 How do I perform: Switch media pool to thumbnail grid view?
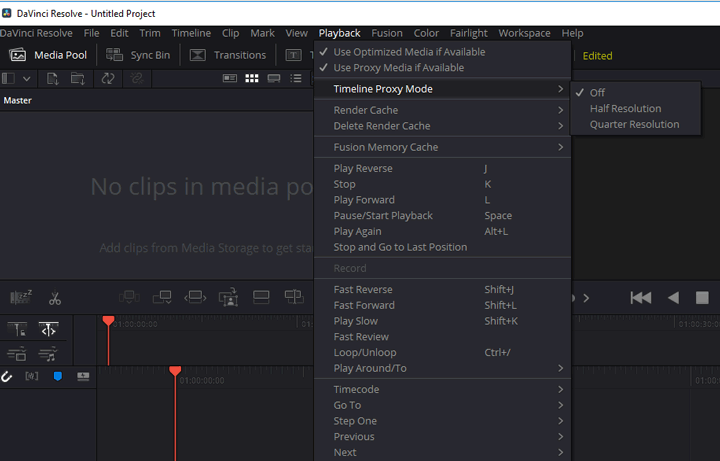pyautogui.click(x=252, y=78)
